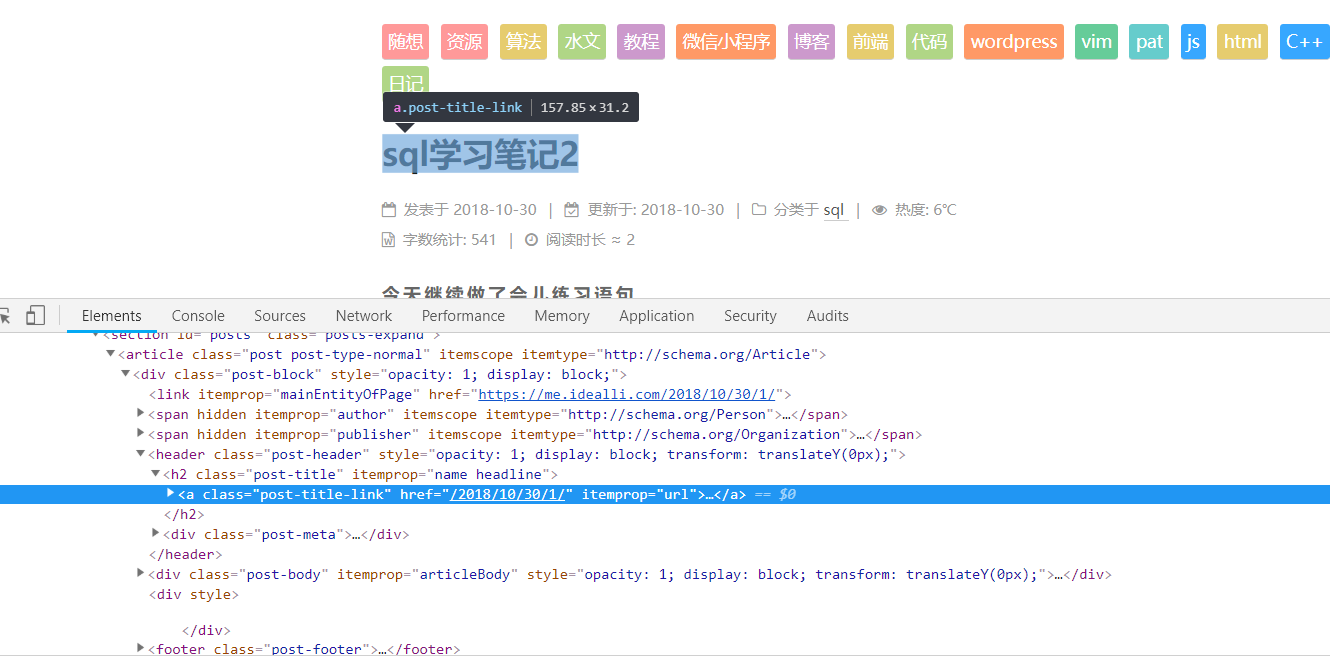
Task: Select the blue js tag swatch
Action: [x=1193, y=42]
